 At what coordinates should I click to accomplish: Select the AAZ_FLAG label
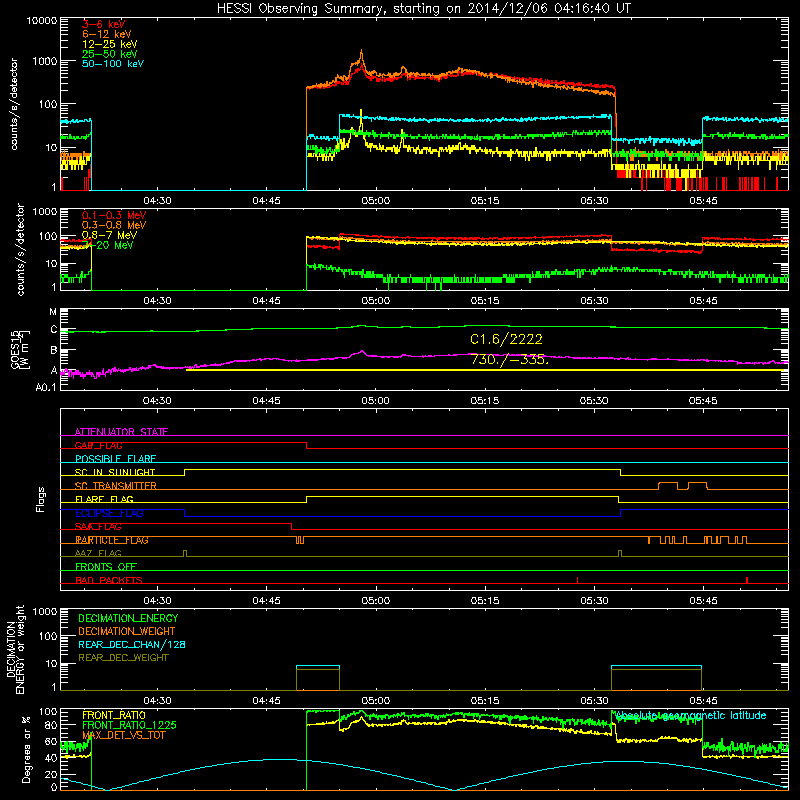click(98, 553)
